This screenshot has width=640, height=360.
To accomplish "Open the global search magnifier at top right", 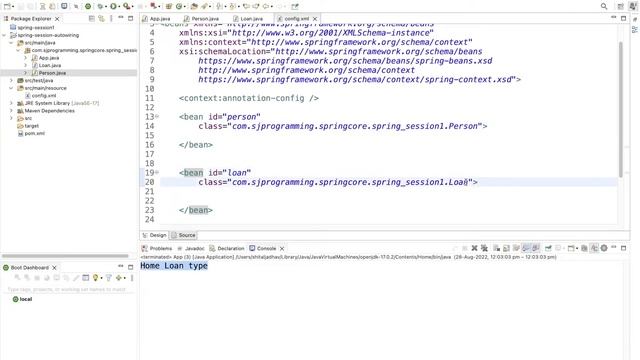I will (x=604, y=6).
